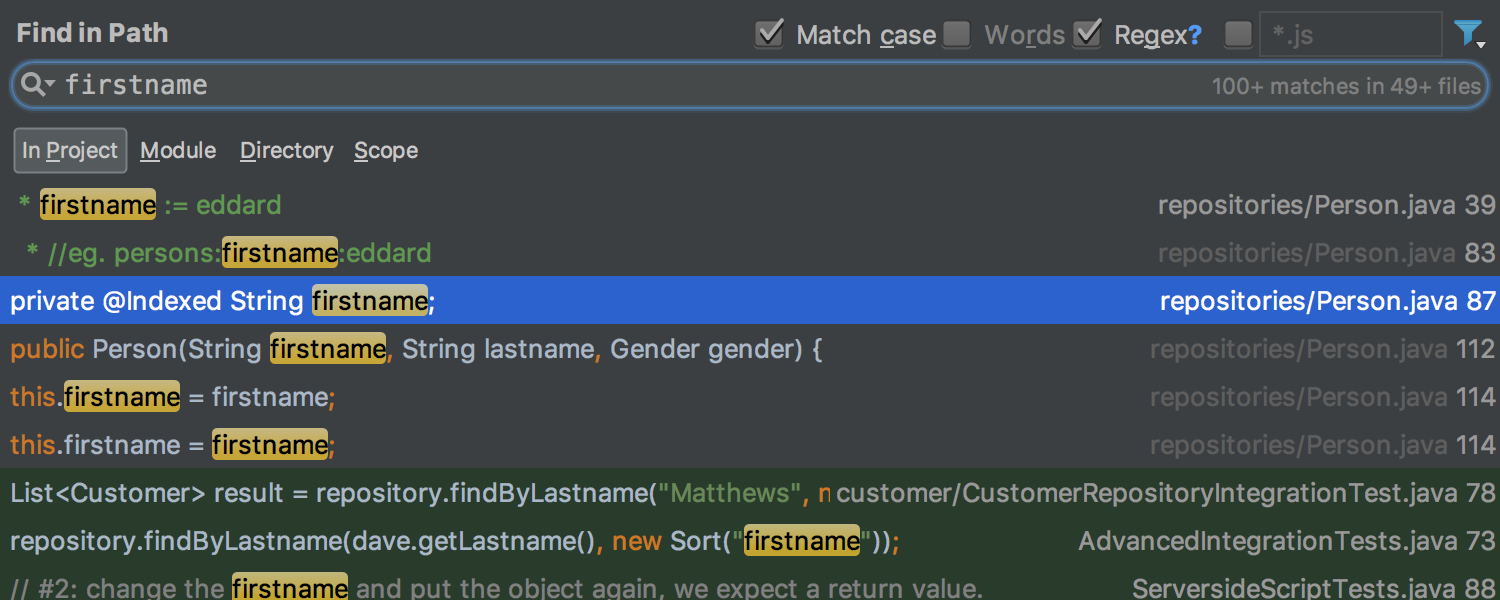Switch to the Module scope tab
Viewport: 1500px width, 600px height.
(178, 150)
